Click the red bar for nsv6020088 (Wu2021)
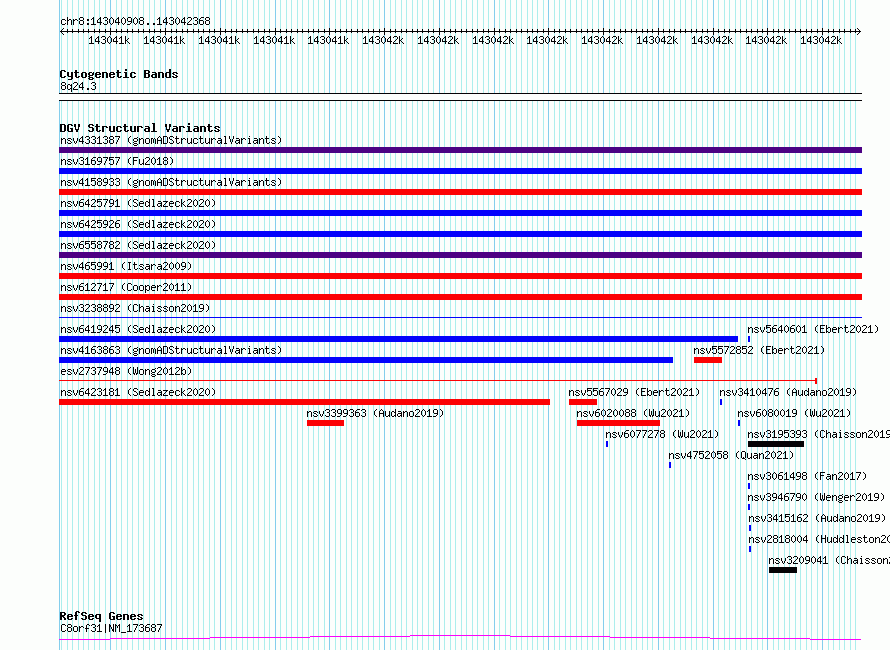The image size is (890, 650). tap(618, 423)
